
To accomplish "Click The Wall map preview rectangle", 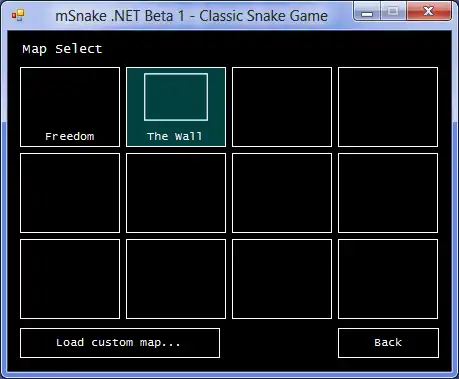I will click(x=176, y=97).
